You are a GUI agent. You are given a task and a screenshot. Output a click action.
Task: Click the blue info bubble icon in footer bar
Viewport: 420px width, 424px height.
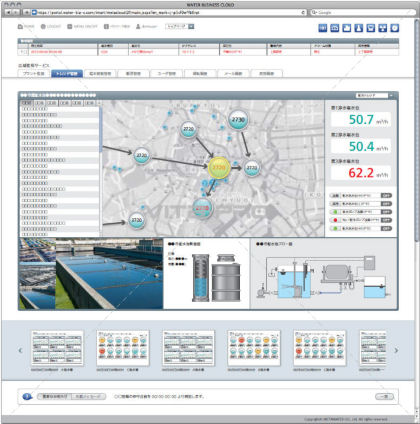click(27, 397)
